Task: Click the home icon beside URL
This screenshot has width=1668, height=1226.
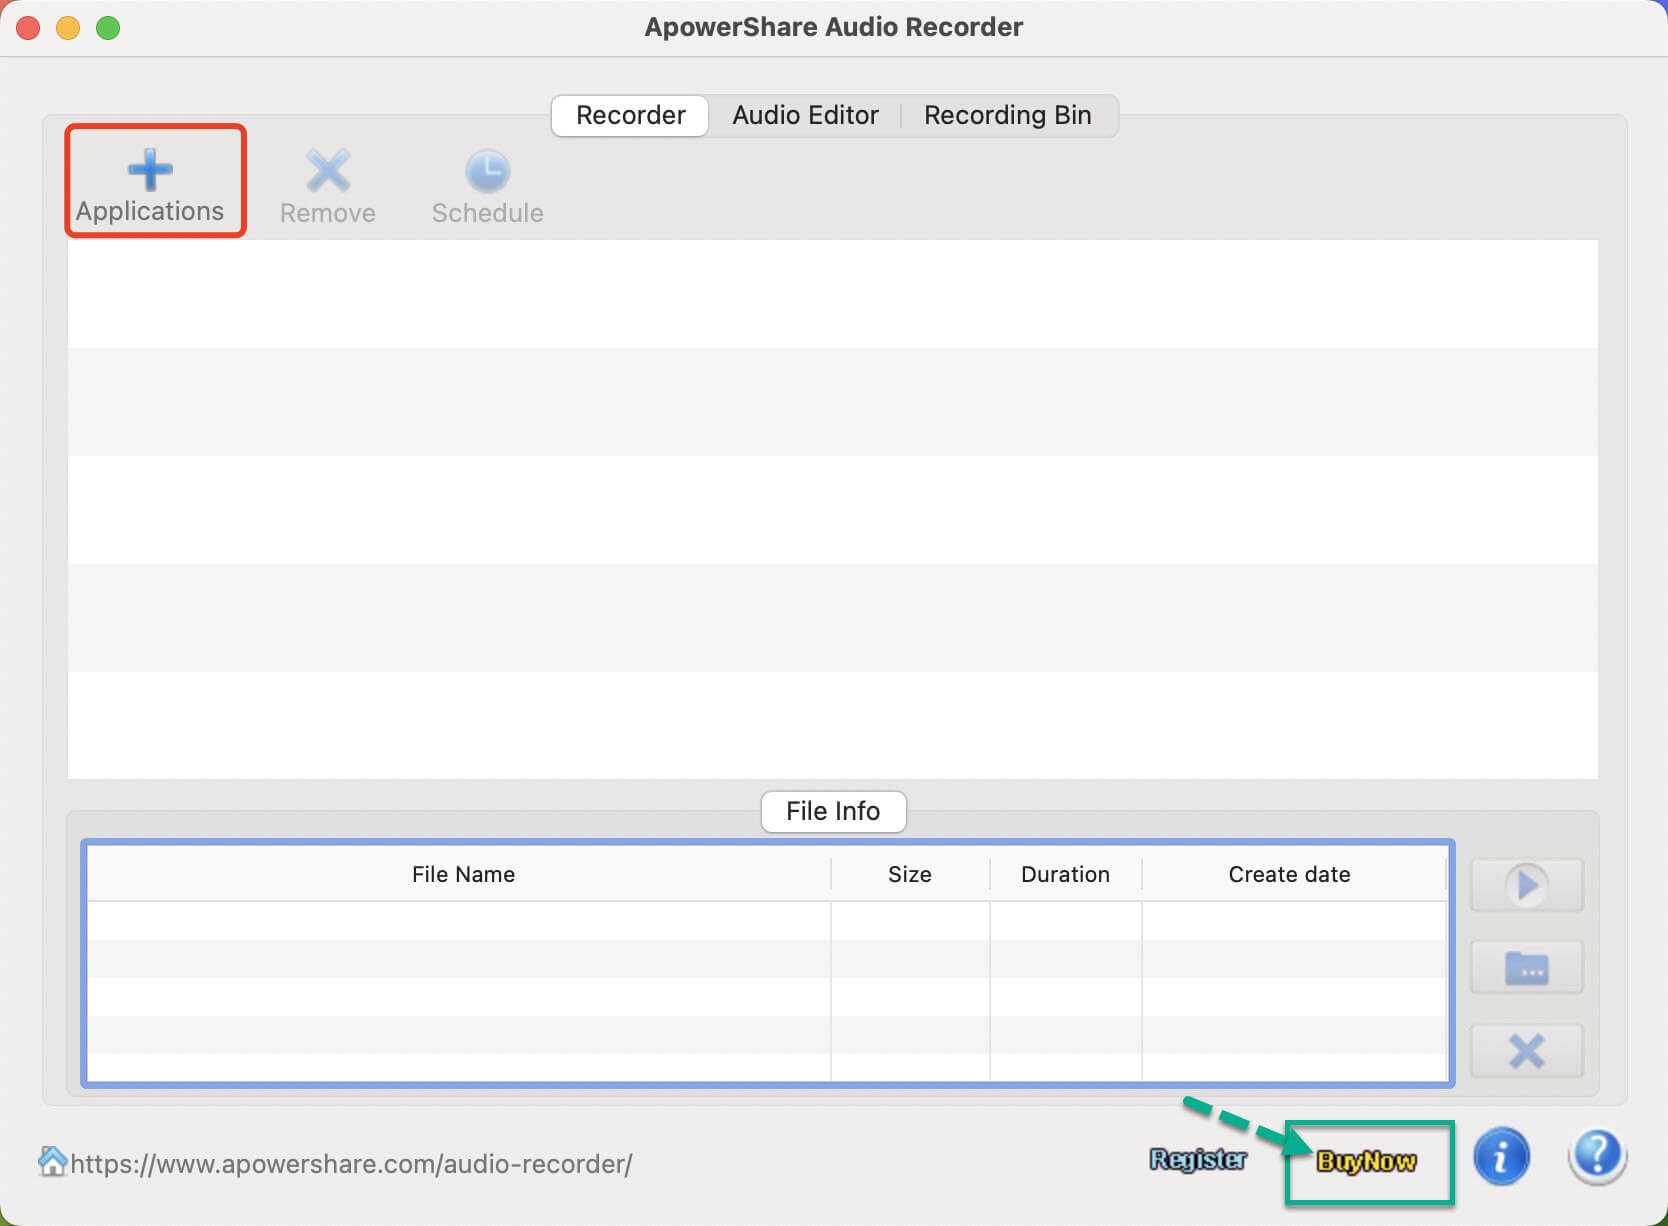Action: 52,1162
